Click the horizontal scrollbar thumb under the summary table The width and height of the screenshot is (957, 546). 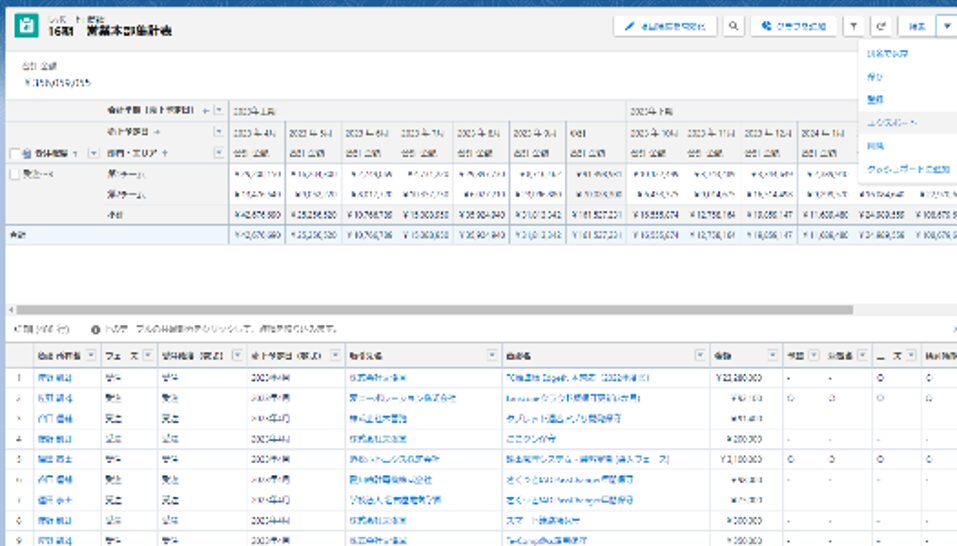point(435,310)
